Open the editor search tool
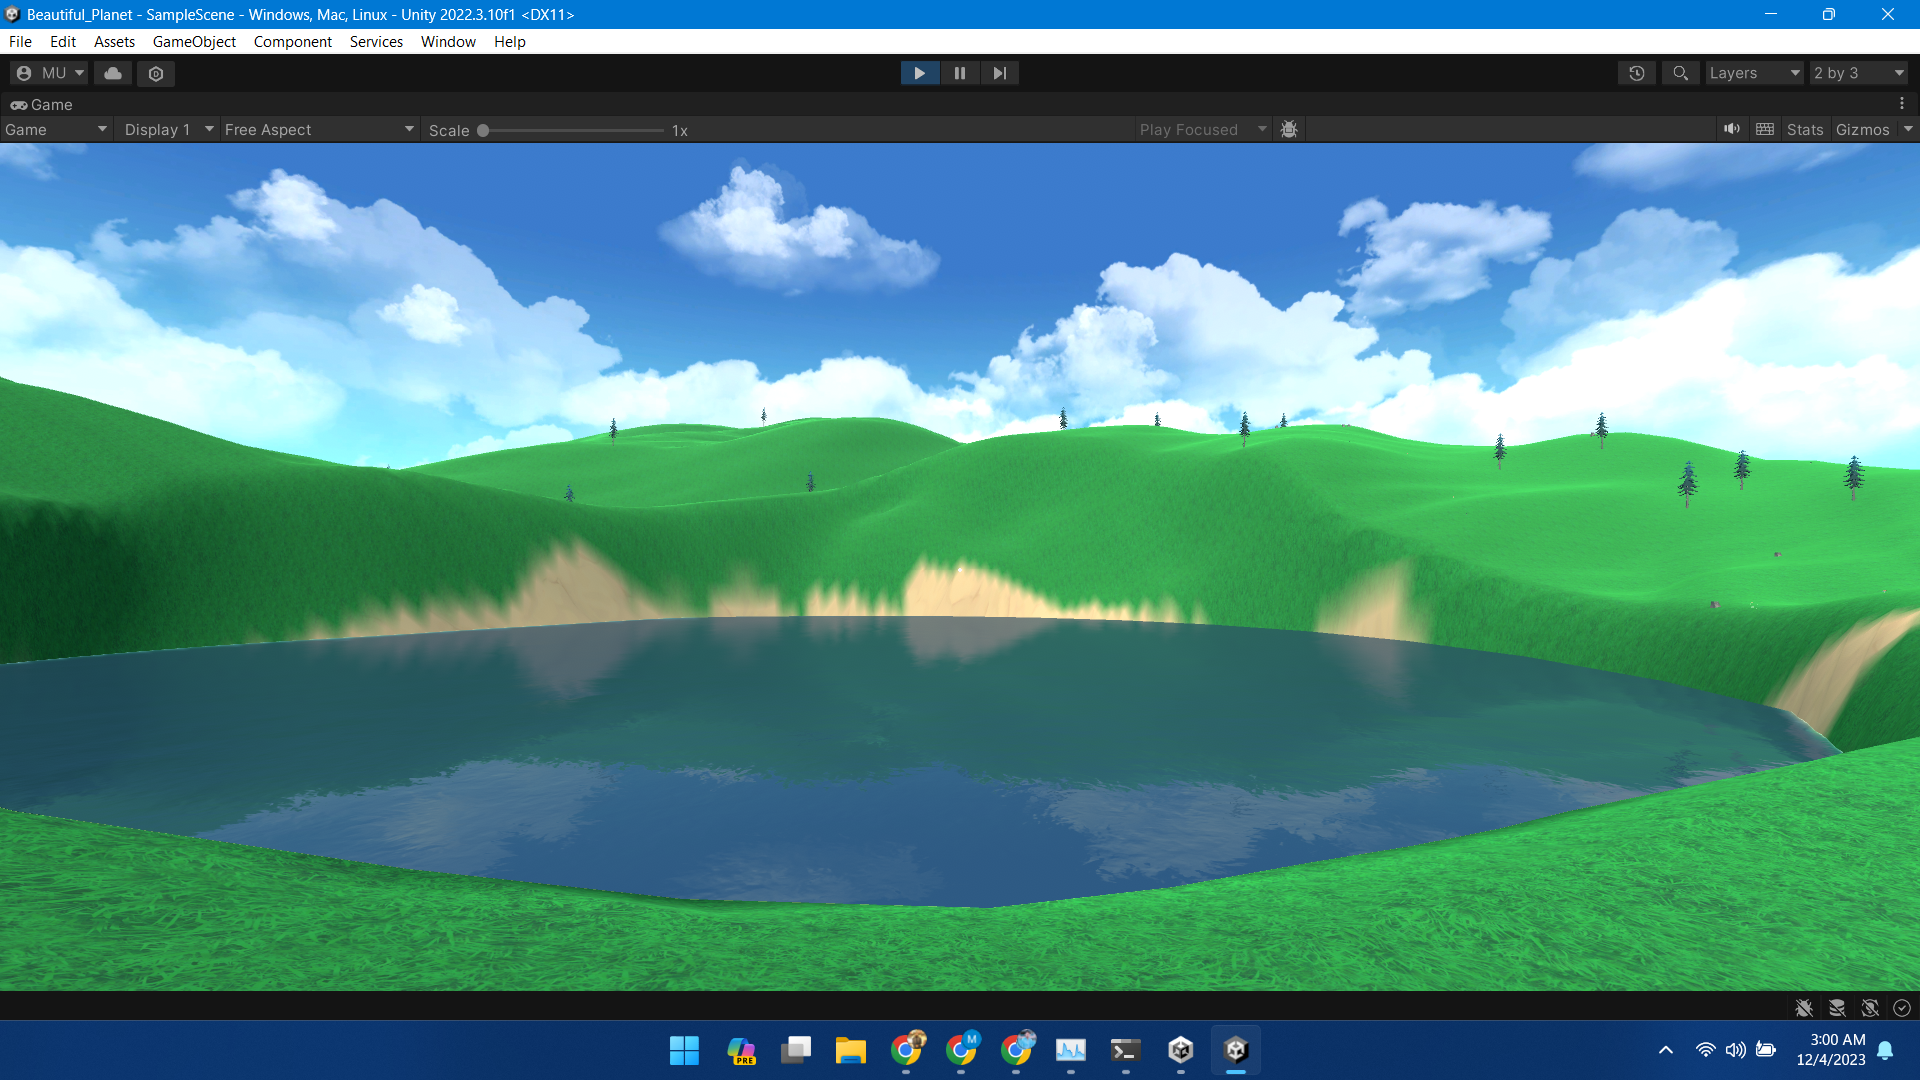The width and height of the screenshot is (1920, 1080). [x=1680, y=73]
